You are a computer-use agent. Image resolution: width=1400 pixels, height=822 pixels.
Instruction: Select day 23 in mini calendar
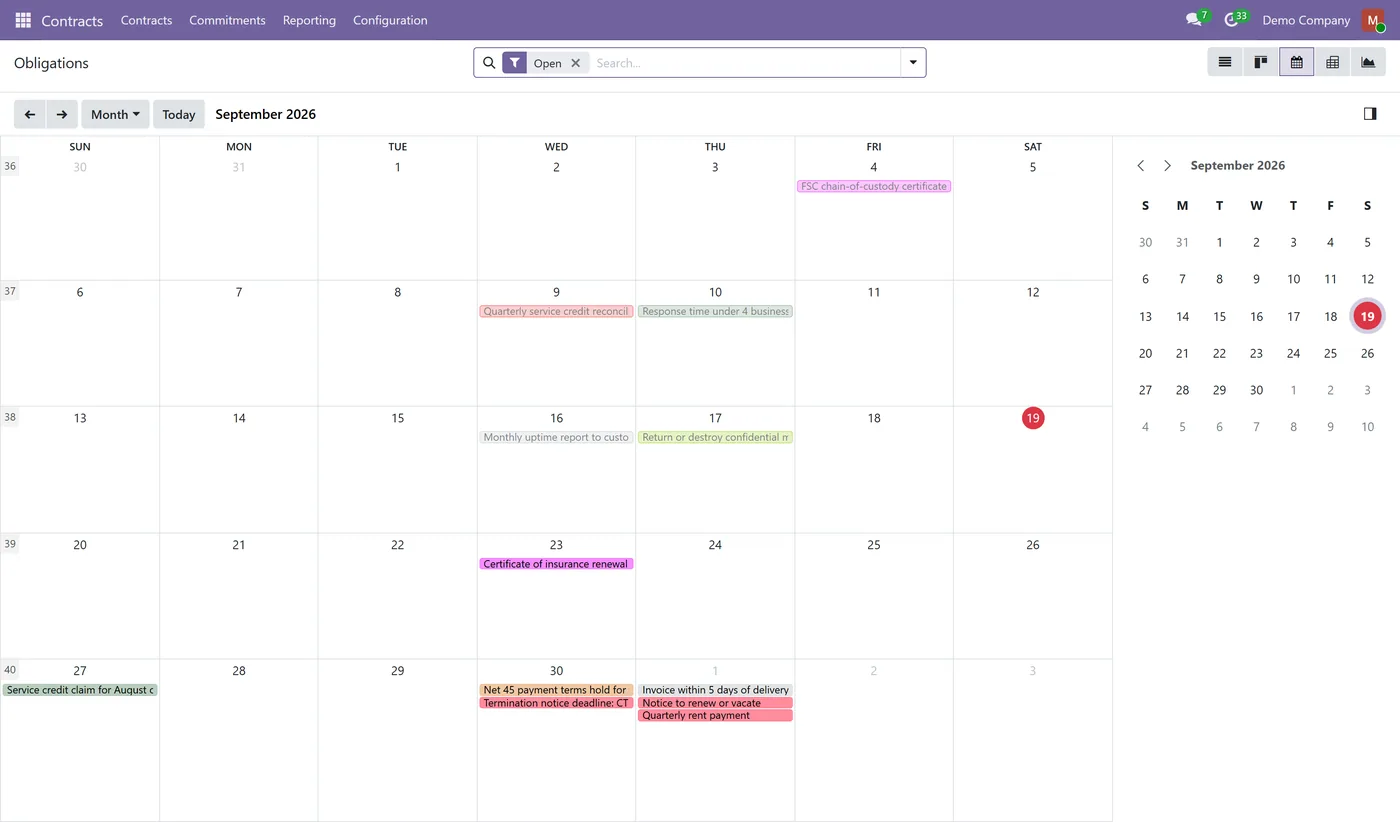[1256, 353]
